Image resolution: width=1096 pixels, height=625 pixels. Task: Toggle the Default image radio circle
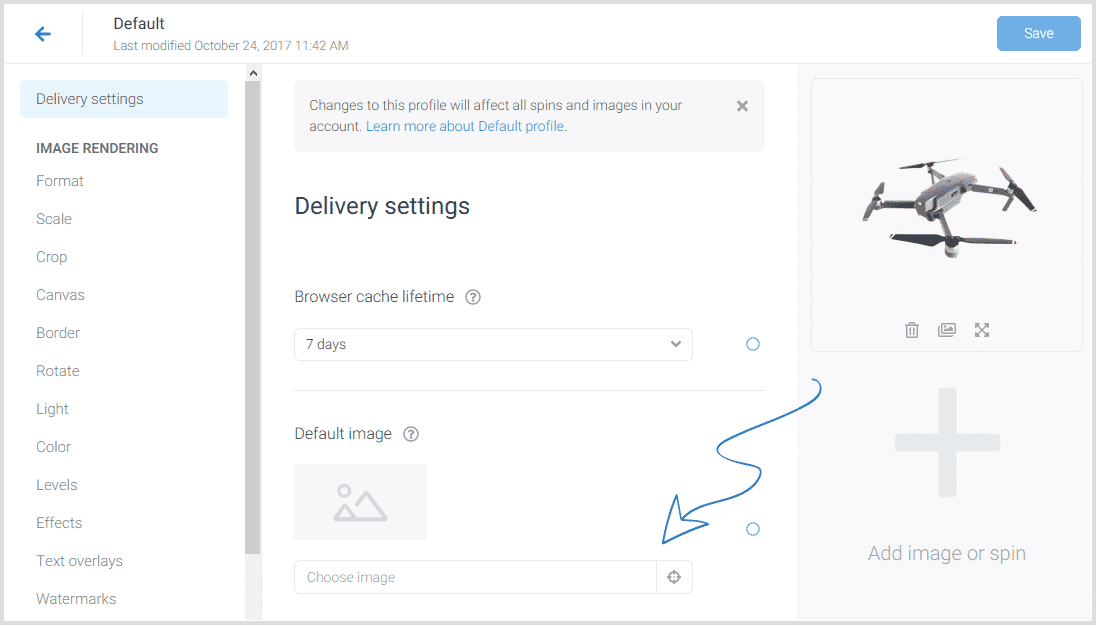click(753, 529)
